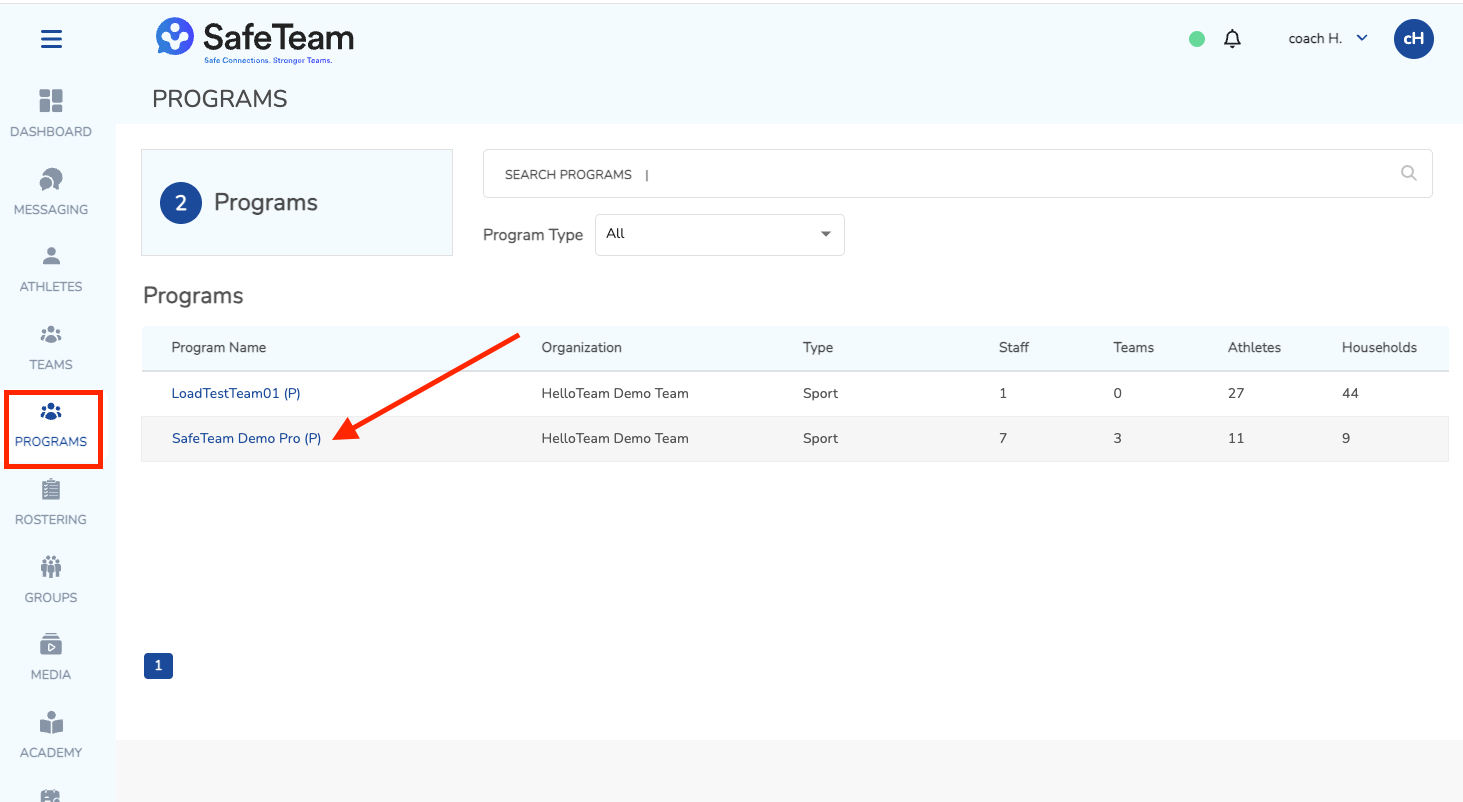1463x802 pixels.
Task: Click the Organization column header
Action: click(x=582, y=347)
